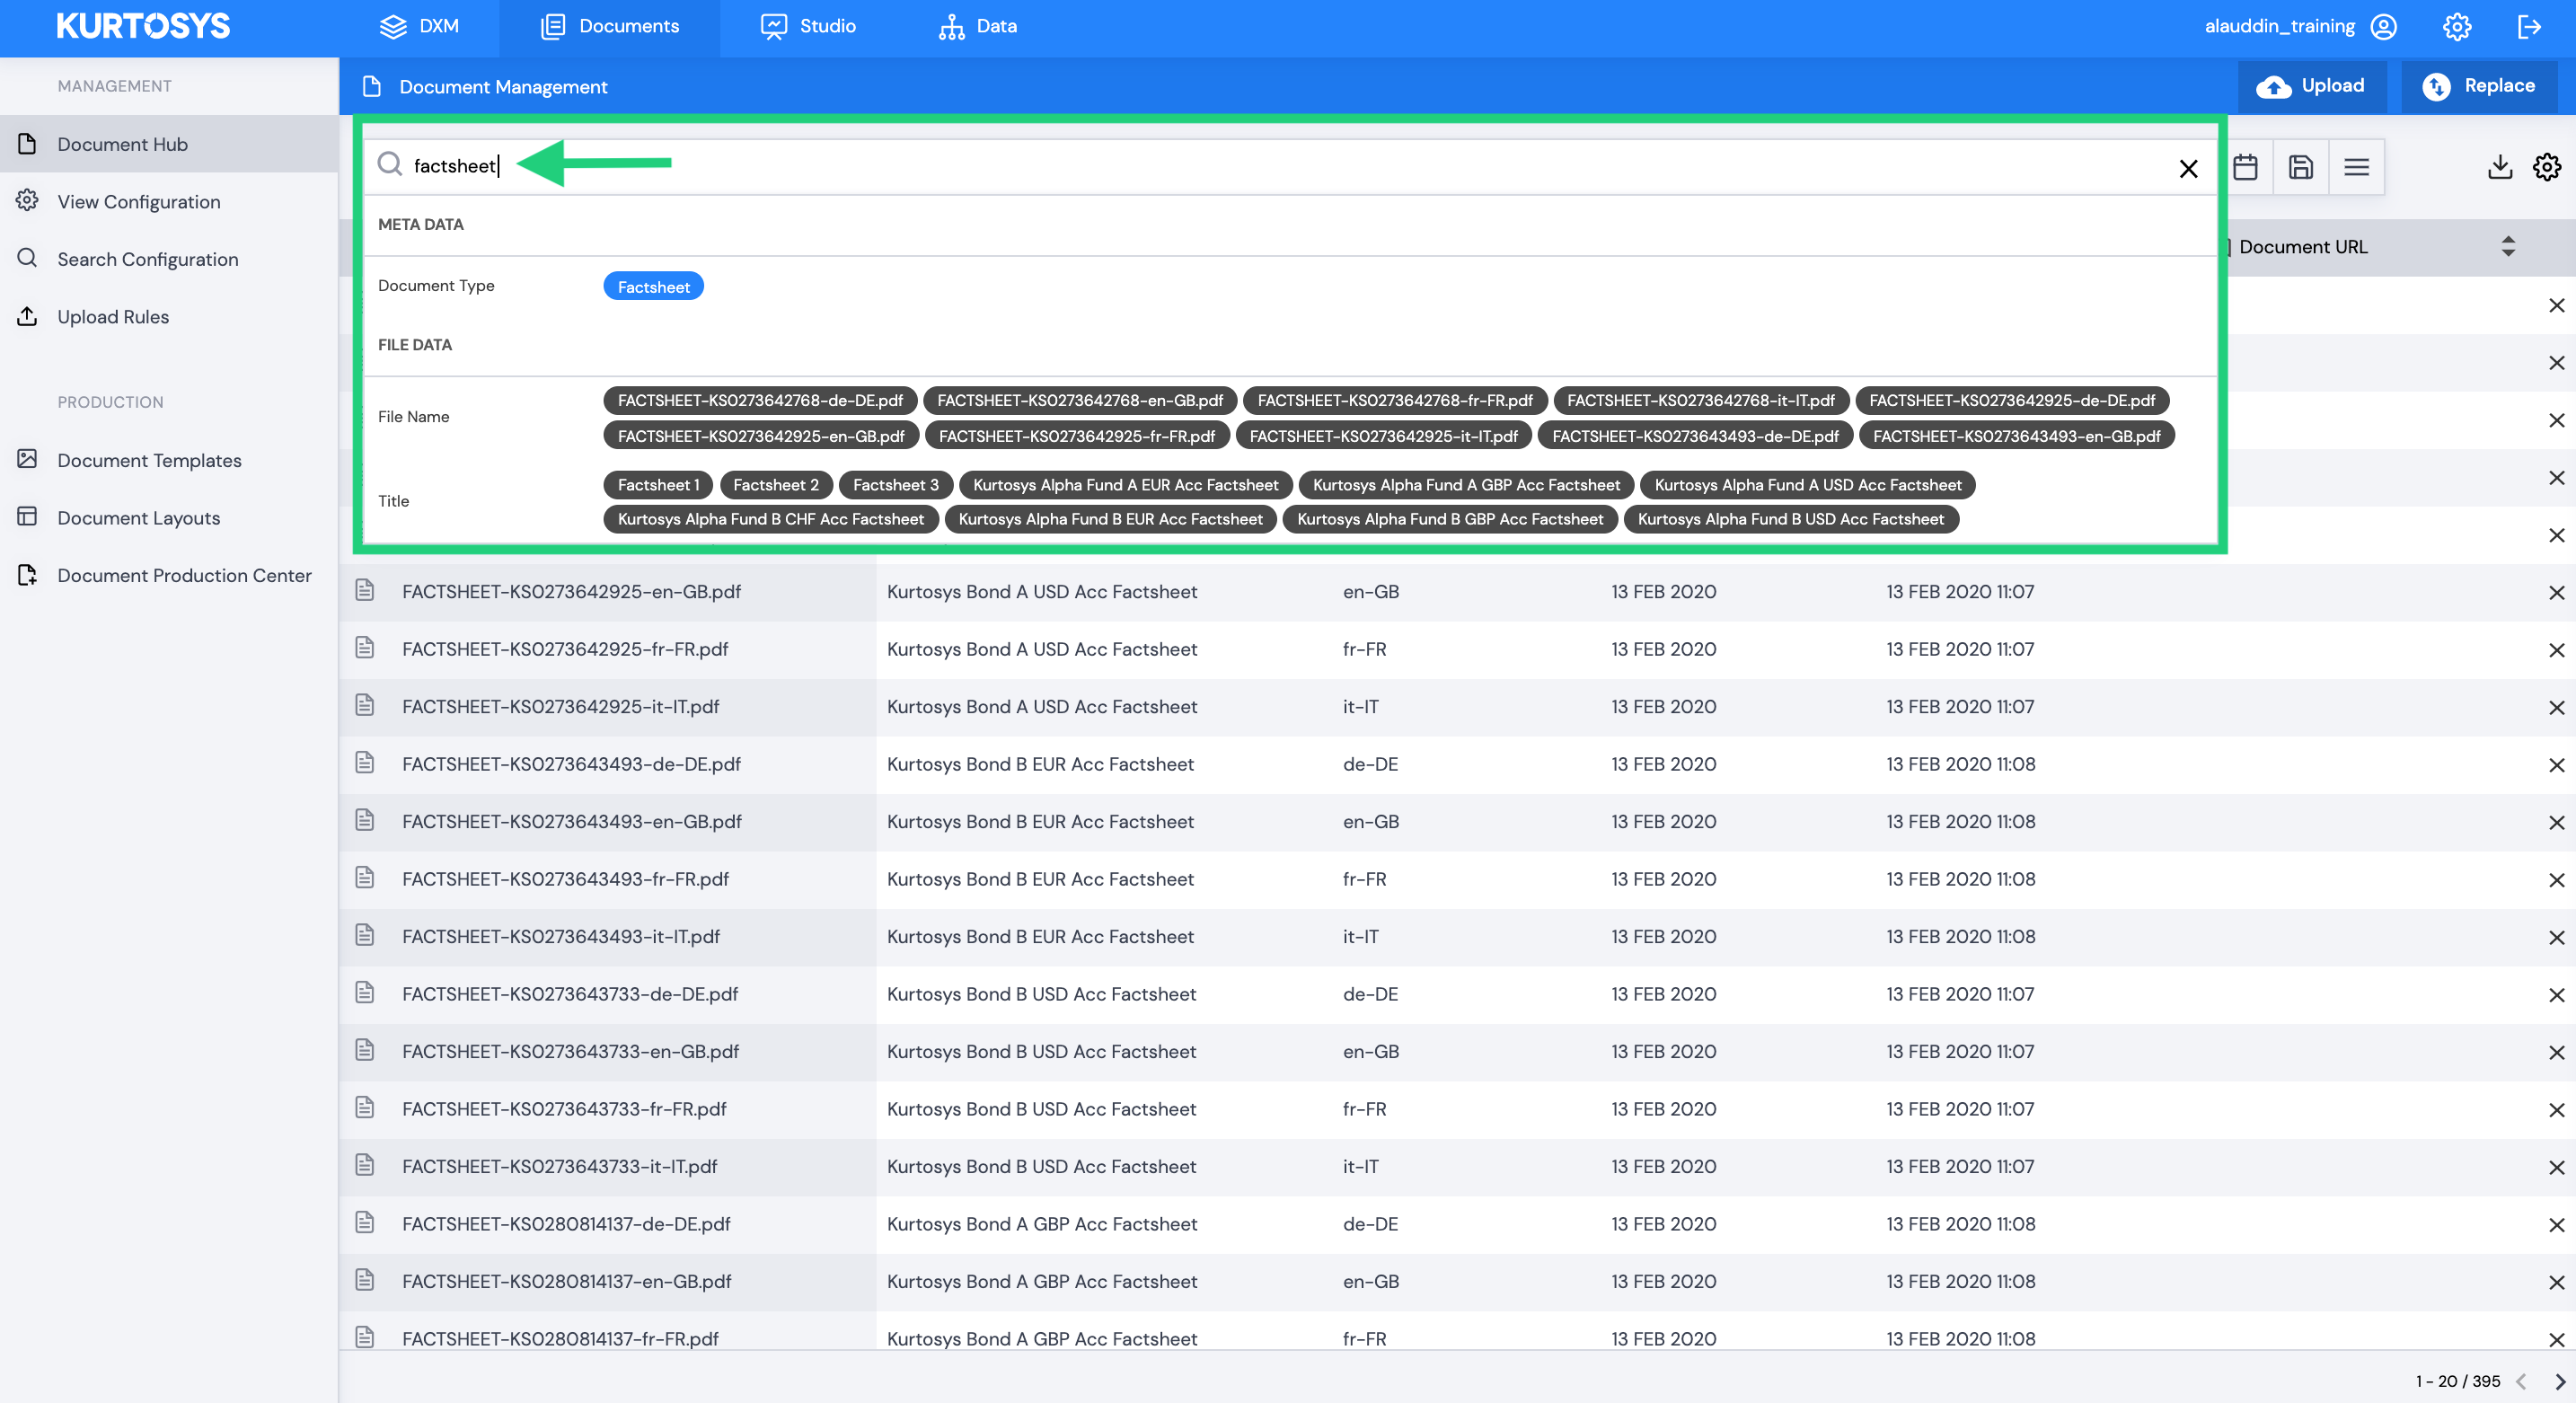Open table settings gear icon
The height and width of the screenshot is (1403, 2576).
coord(2547,167)
